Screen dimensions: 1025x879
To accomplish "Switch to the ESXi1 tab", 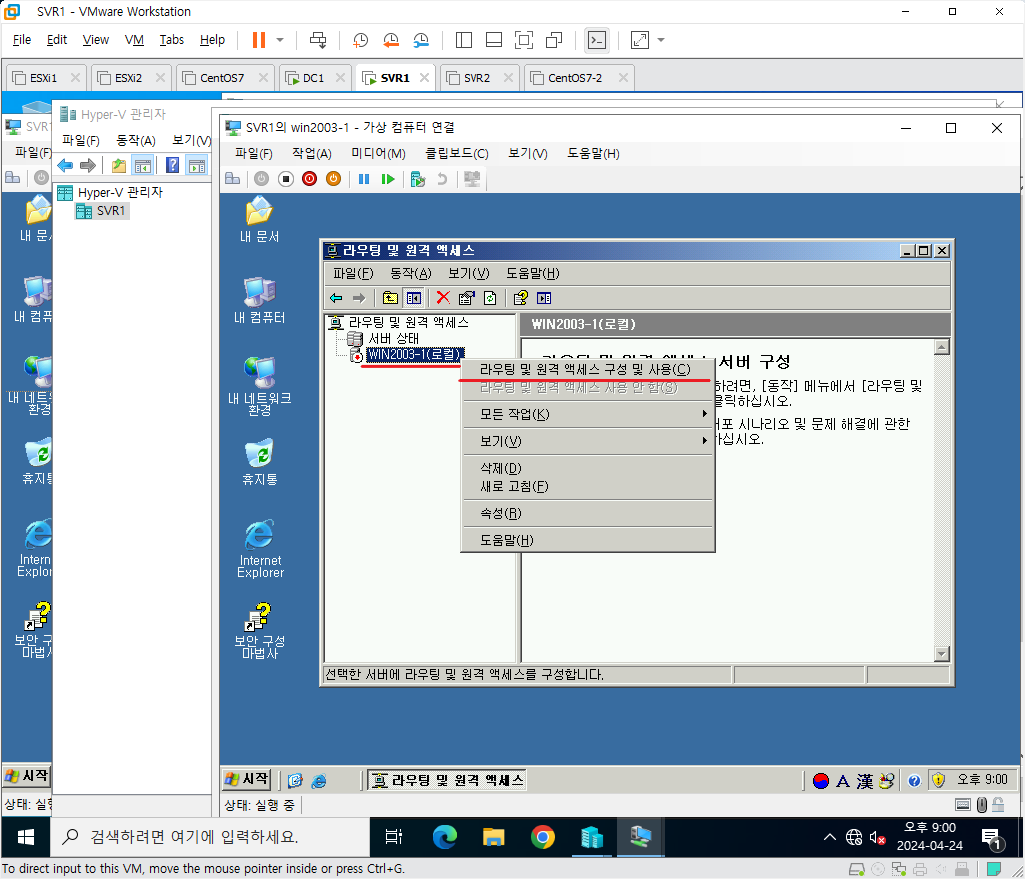I will point(43,78).
